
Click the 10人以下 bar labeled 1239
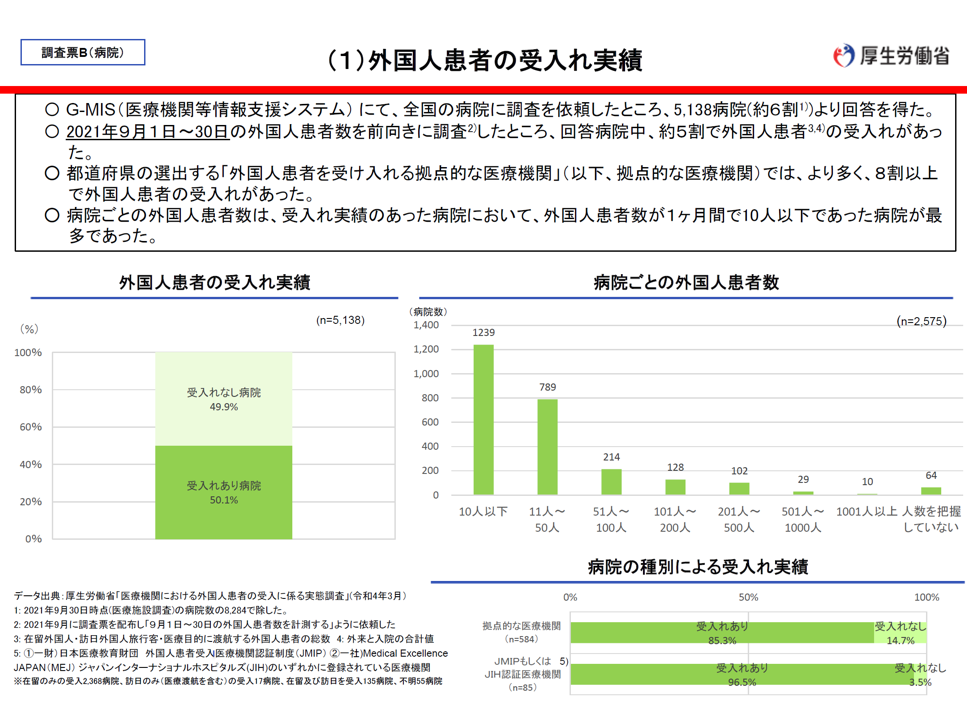coord(483,420)
